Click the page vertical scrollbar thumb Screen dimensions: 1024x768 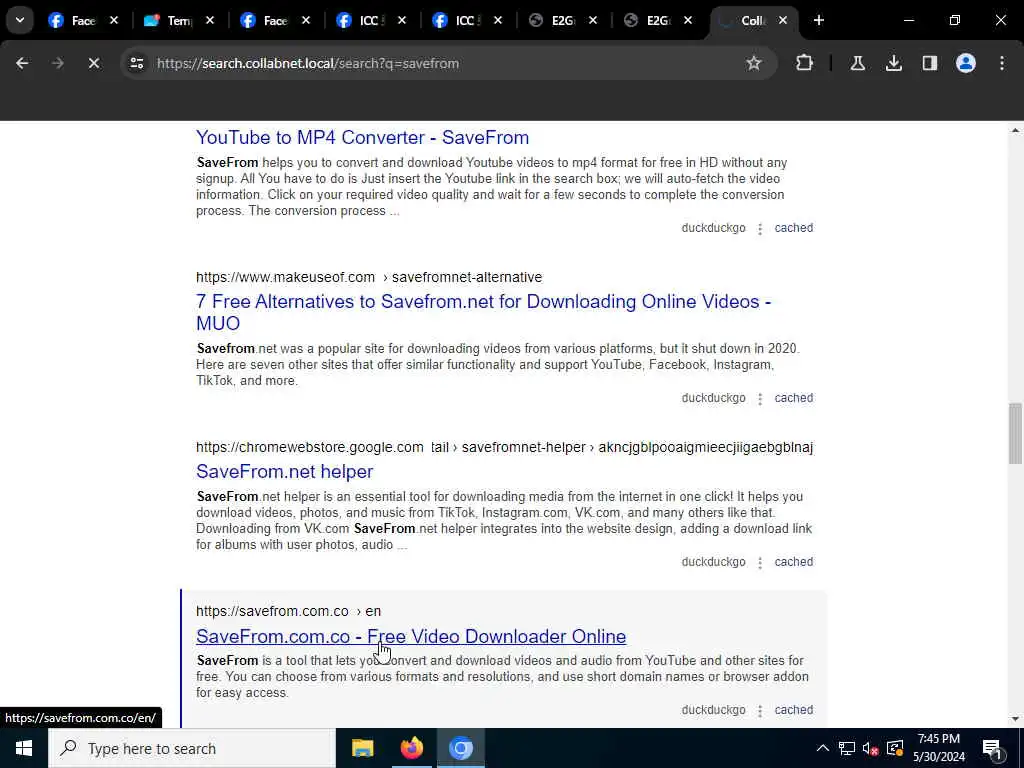click(x=1015, y=434)
